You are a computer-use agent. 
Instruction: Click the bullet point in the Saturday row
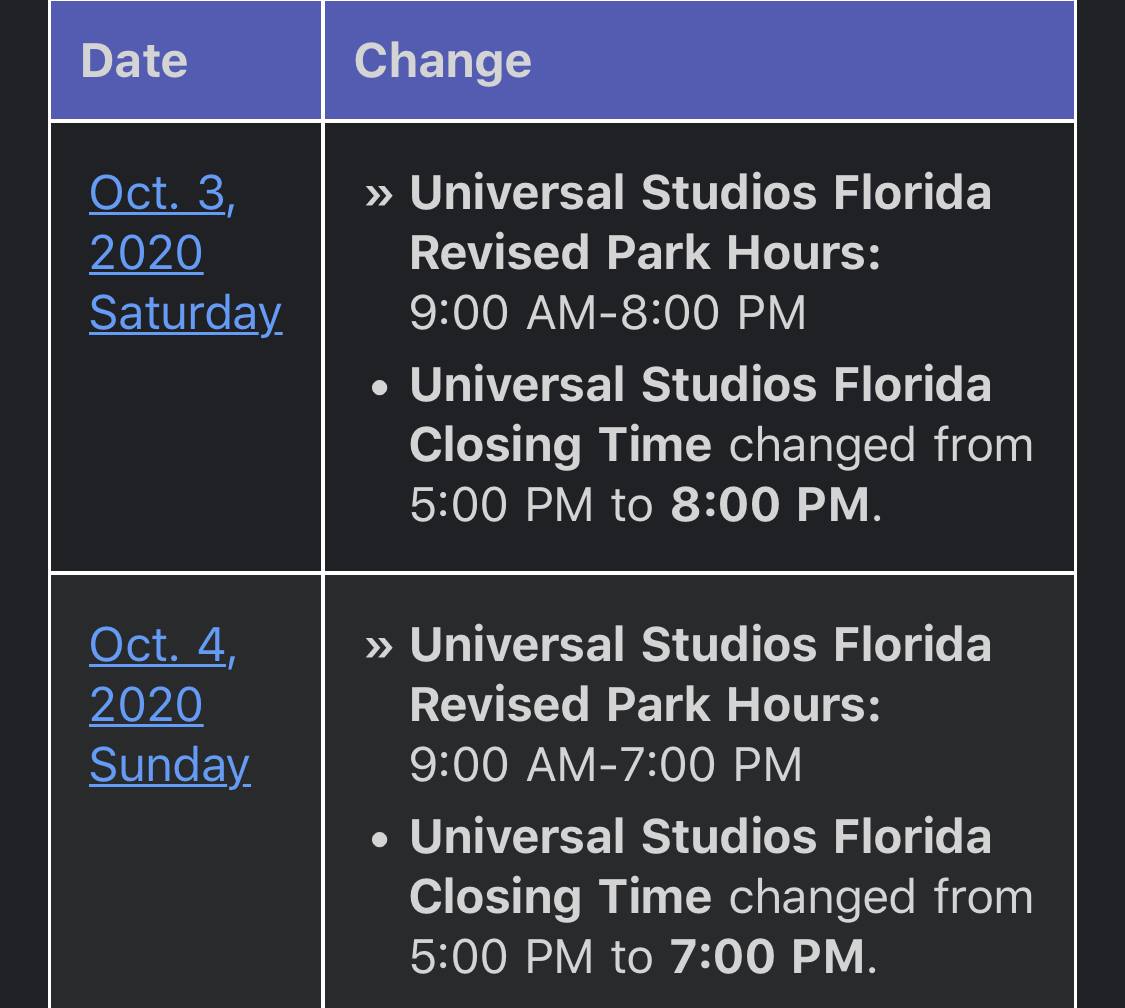379,388
